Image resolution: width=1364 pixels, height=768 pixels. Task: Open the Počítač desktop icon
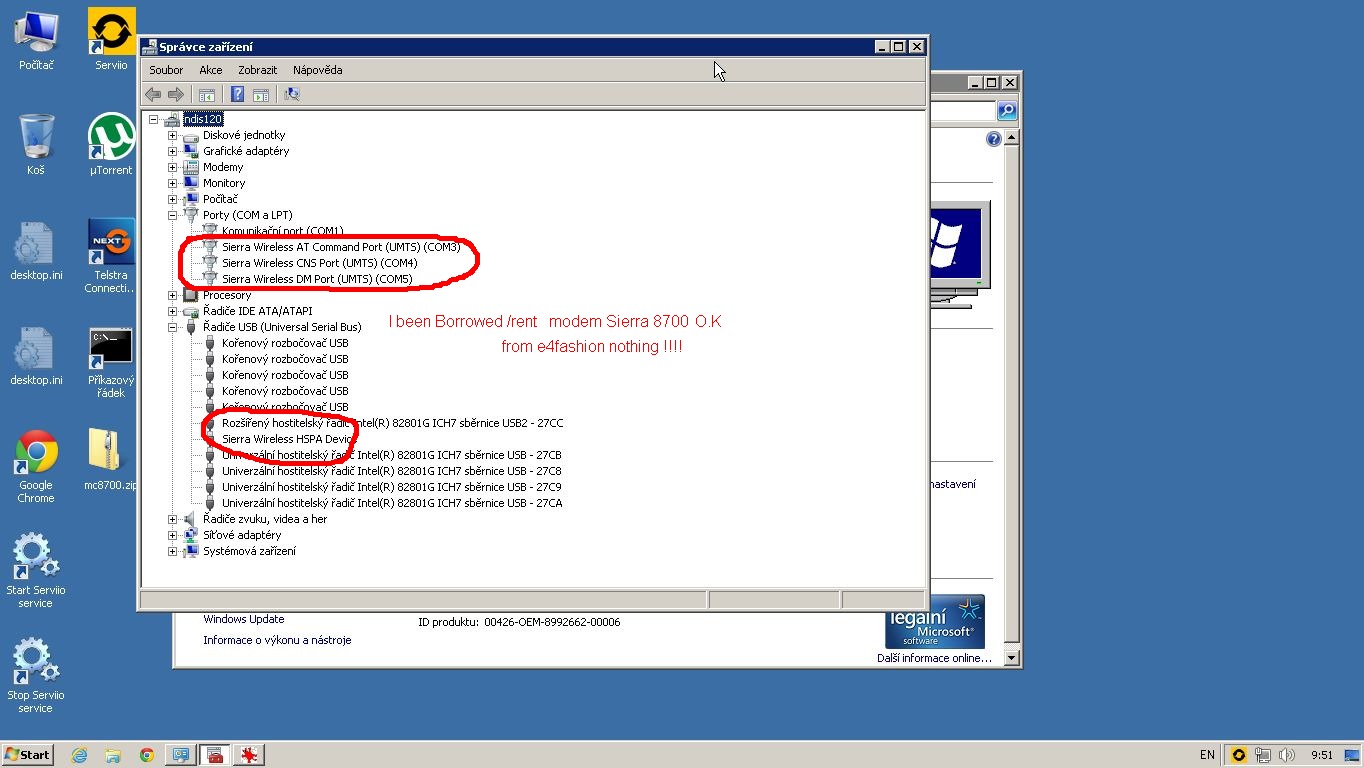[36, 41]
